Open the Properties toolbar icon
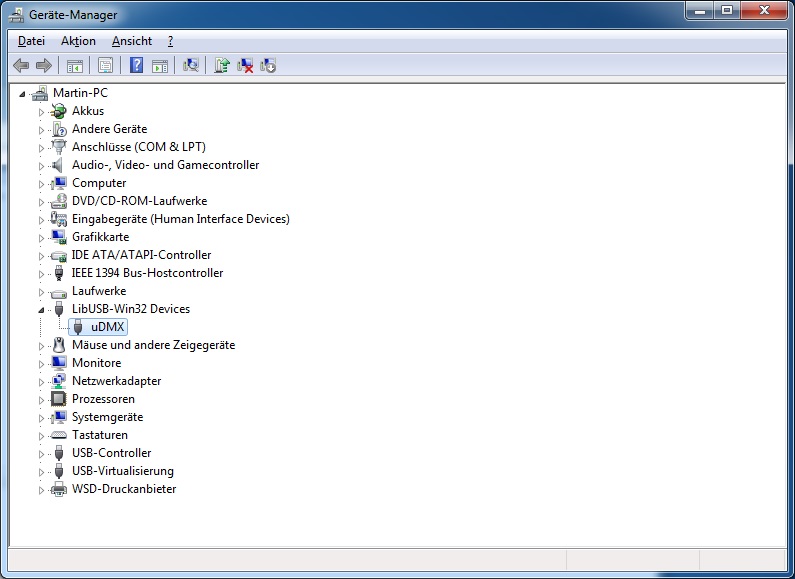 pos(105,65)
